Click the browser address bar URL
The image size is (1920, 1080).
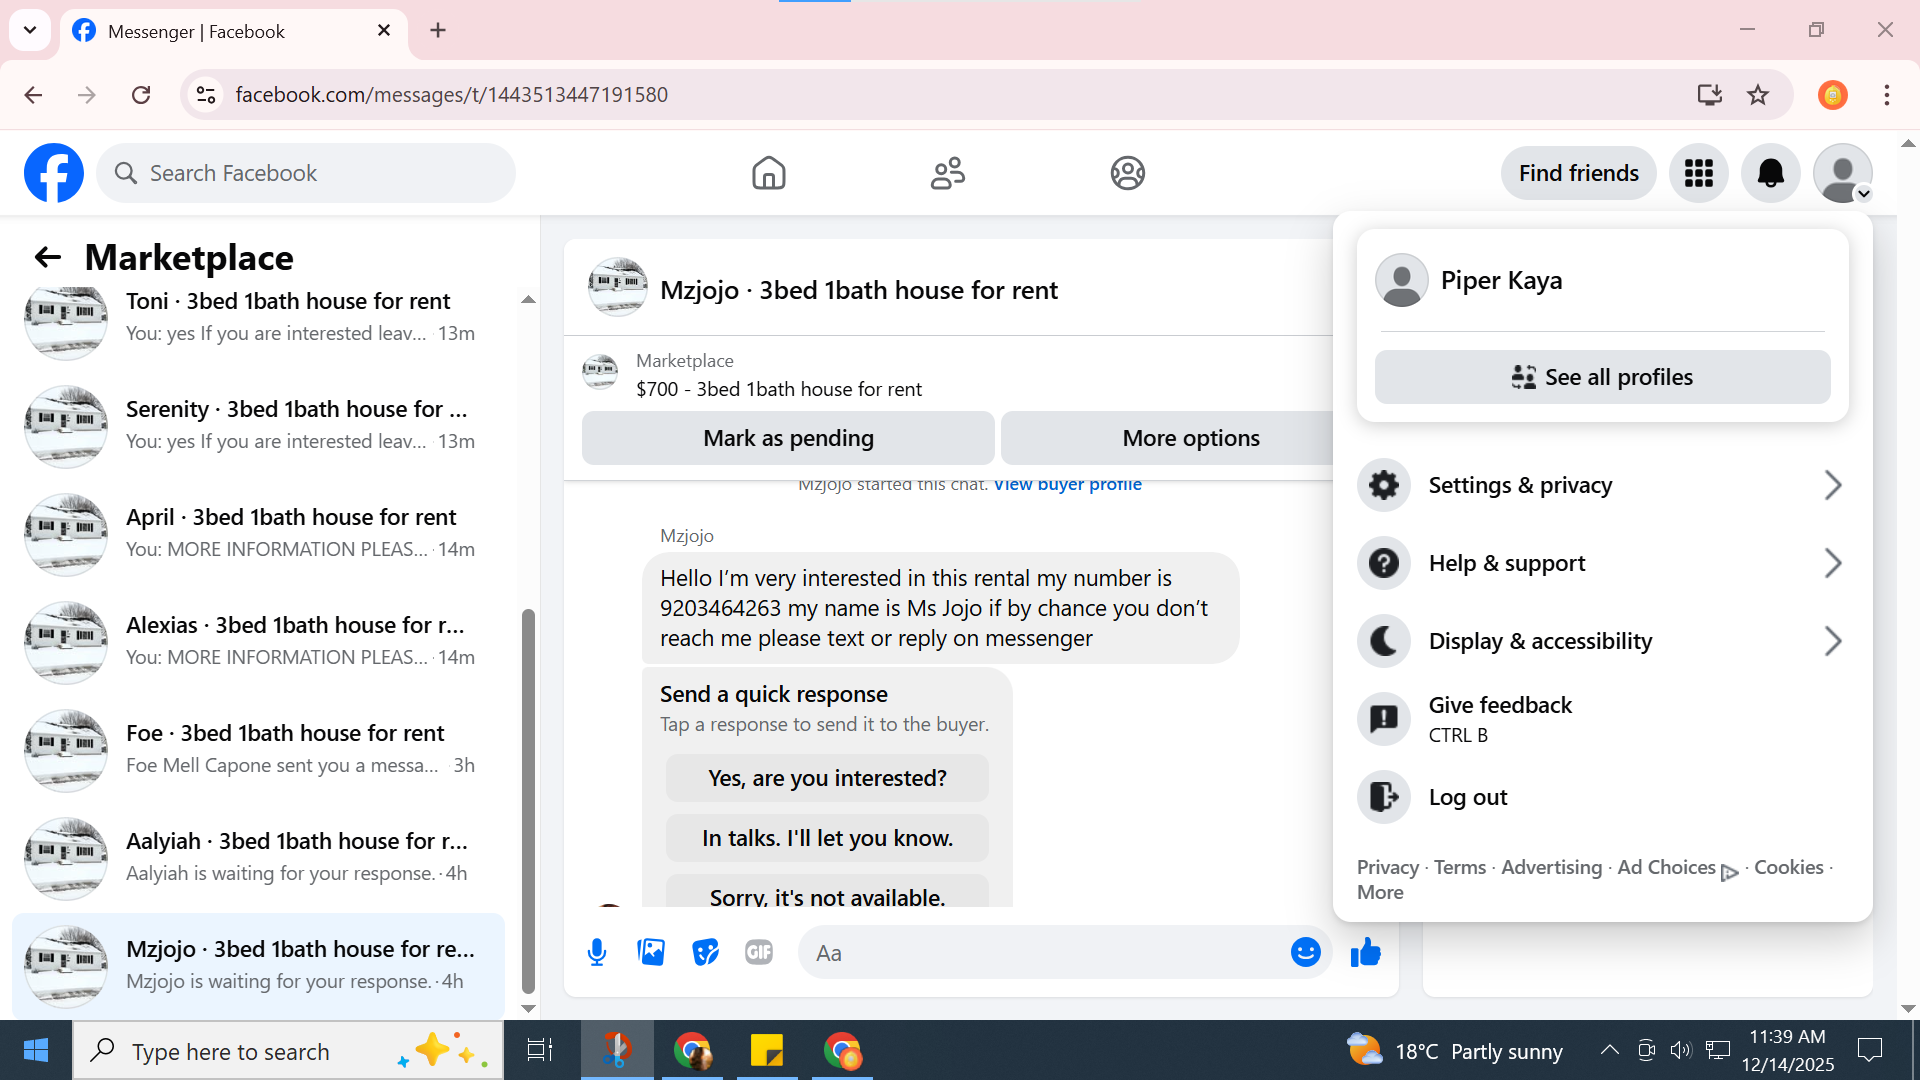pyautogui.click(x=451, y=95)
